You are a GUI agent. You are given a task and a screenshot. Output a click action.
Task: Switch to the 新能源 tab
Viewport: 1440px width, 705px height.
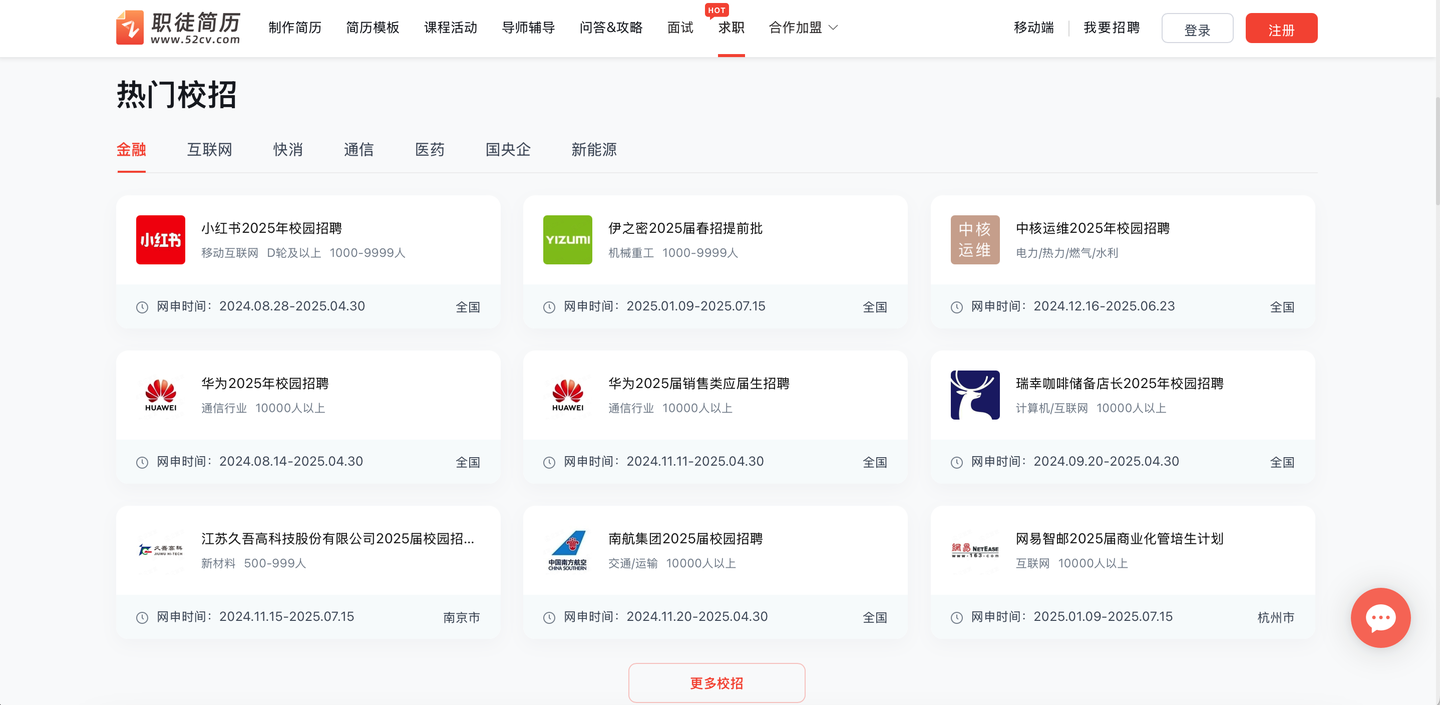tap(594, 150)
